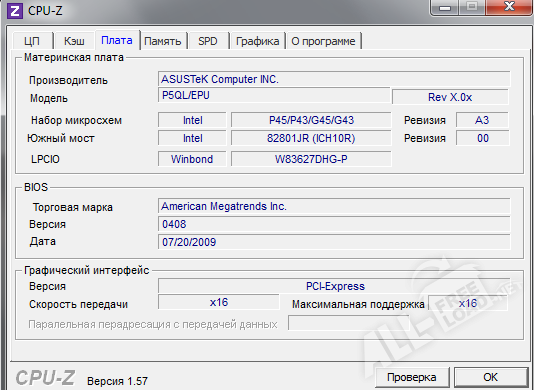
Task: Select the Память tab
Action: (x=163, y=41)
